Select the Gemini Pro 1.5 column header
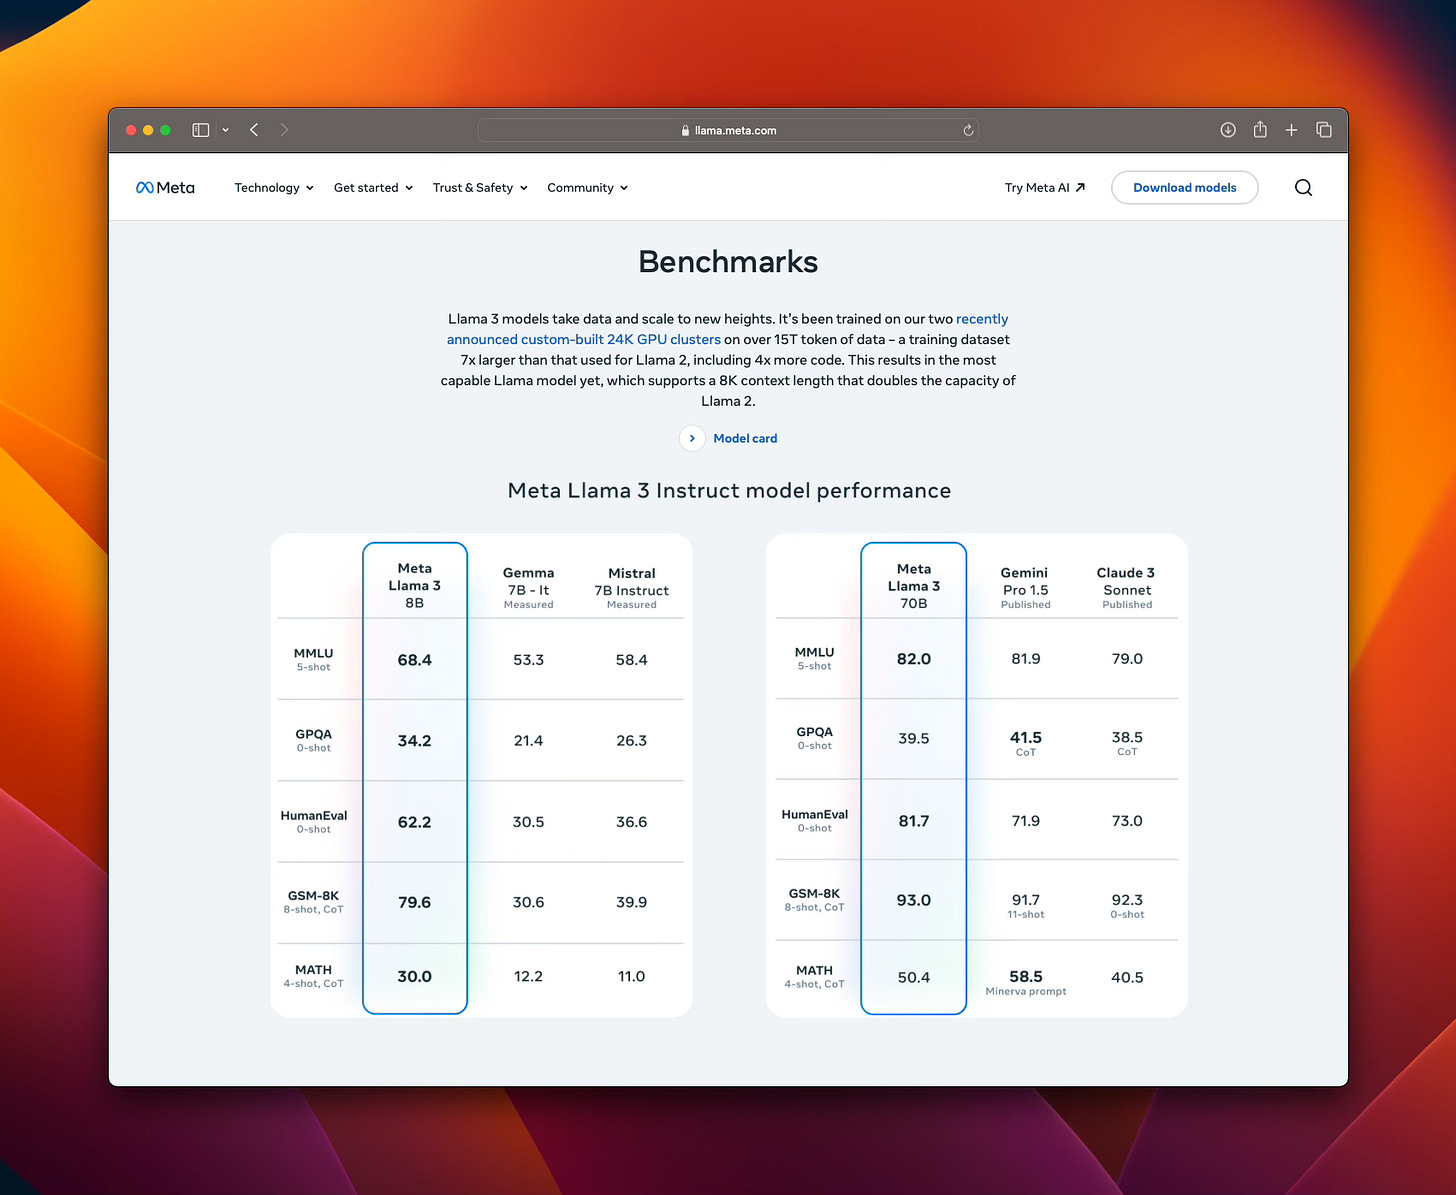The height and width of the screenshot is (1195, 1456). tap(1025, 587)
